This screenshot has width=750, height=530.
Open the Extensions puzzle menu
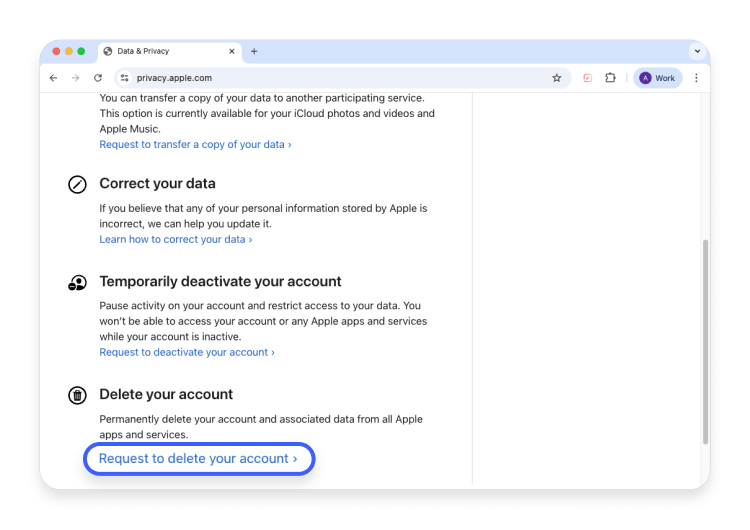[x=610, y=78]
